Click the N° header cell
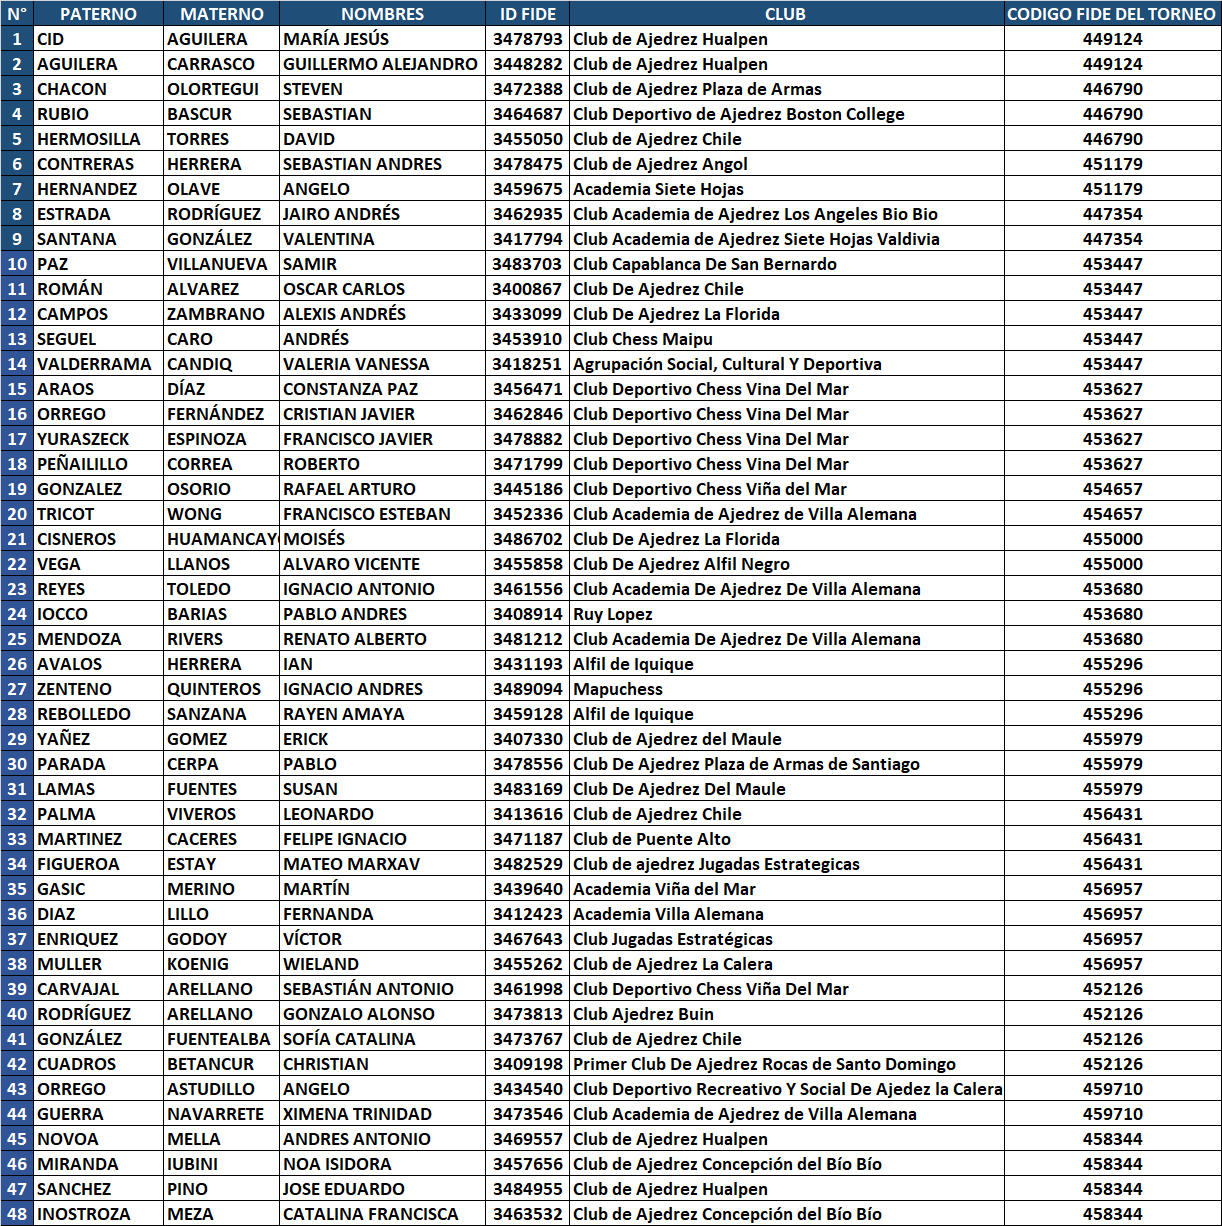 pos(17,14)
